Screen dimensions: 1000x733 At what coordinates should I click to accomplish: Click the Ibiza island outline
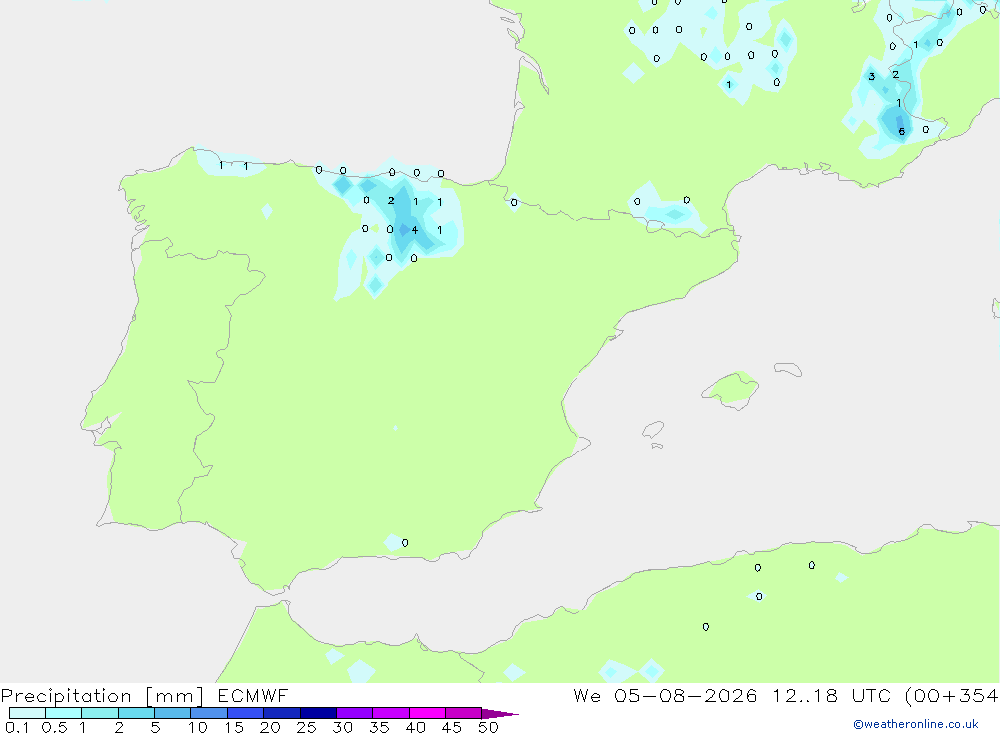653,429
